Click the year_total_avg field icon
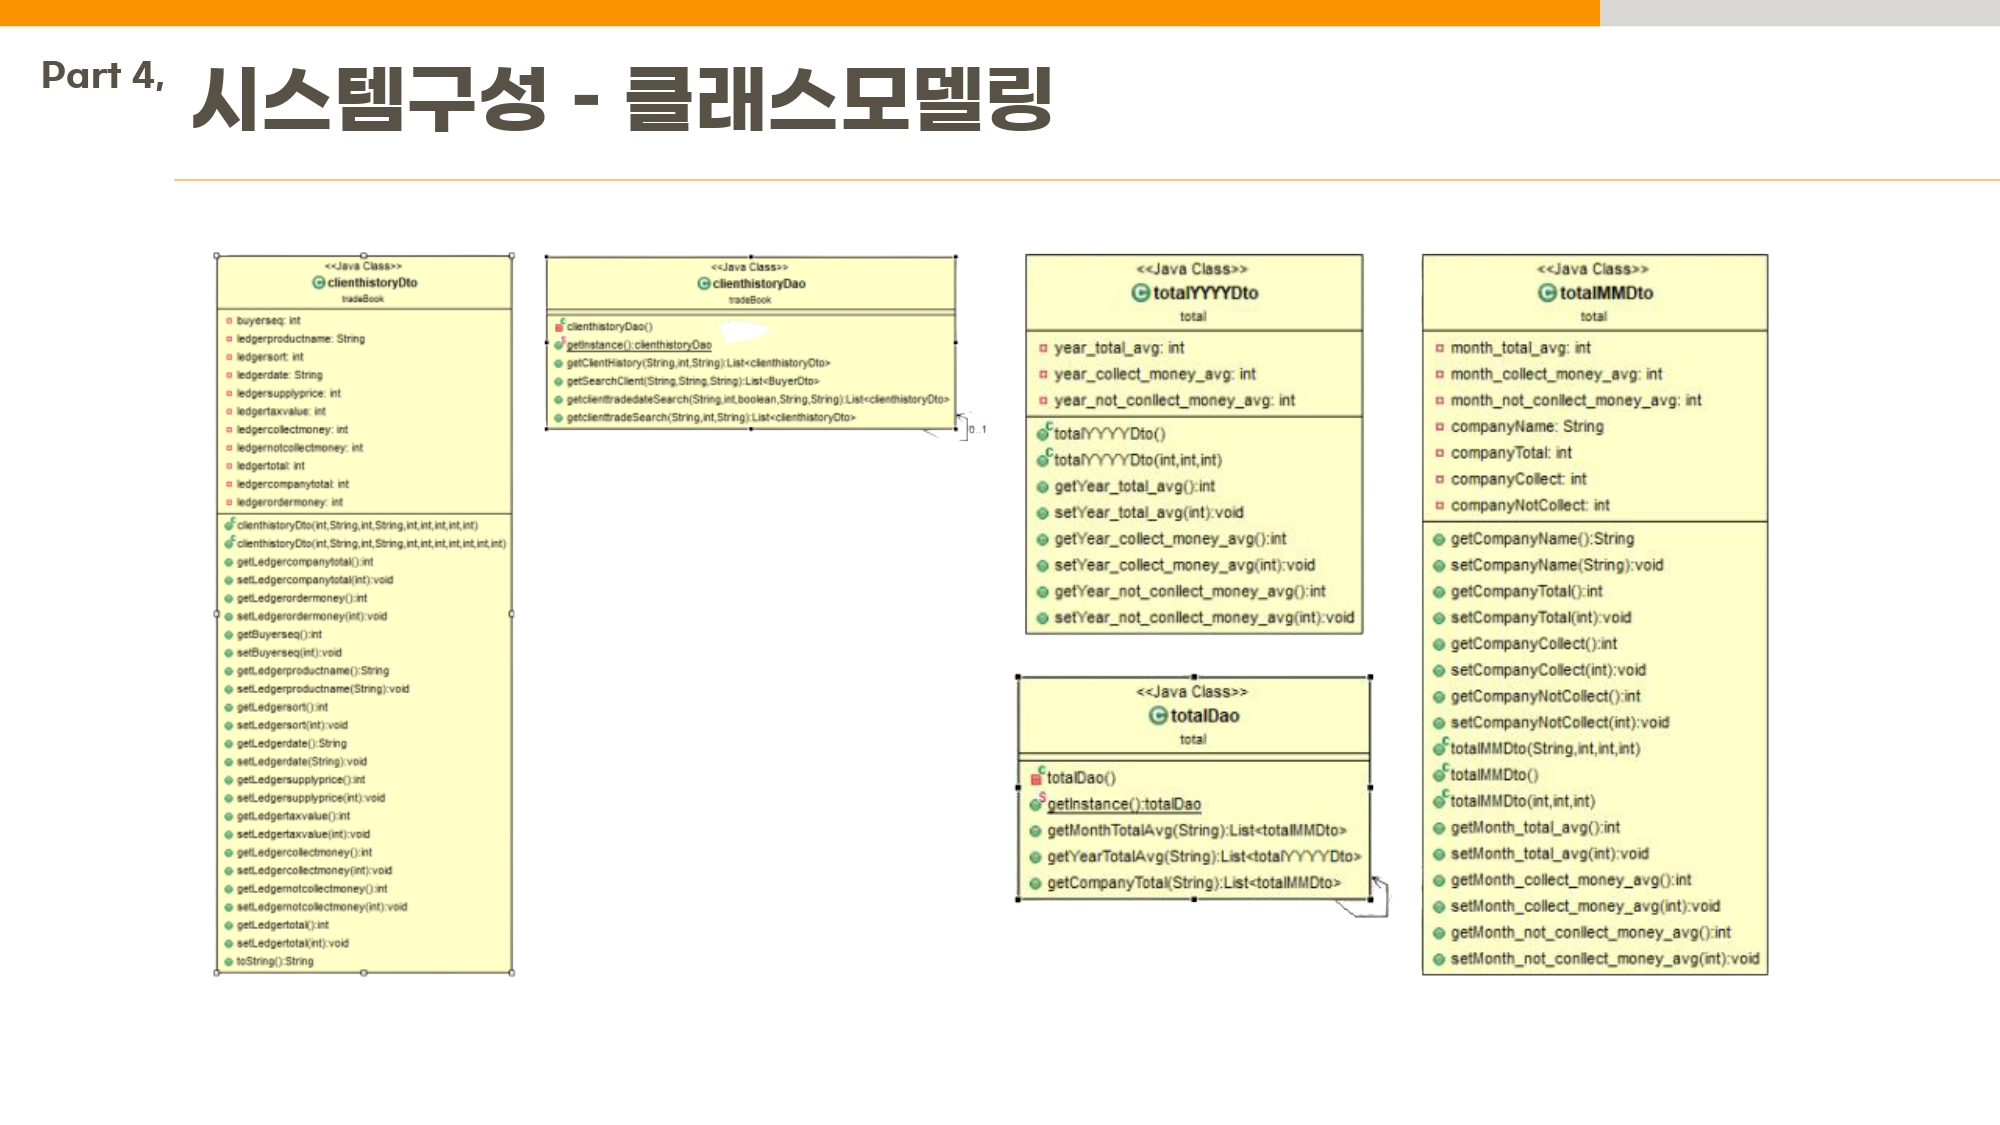 (1042, 348)
